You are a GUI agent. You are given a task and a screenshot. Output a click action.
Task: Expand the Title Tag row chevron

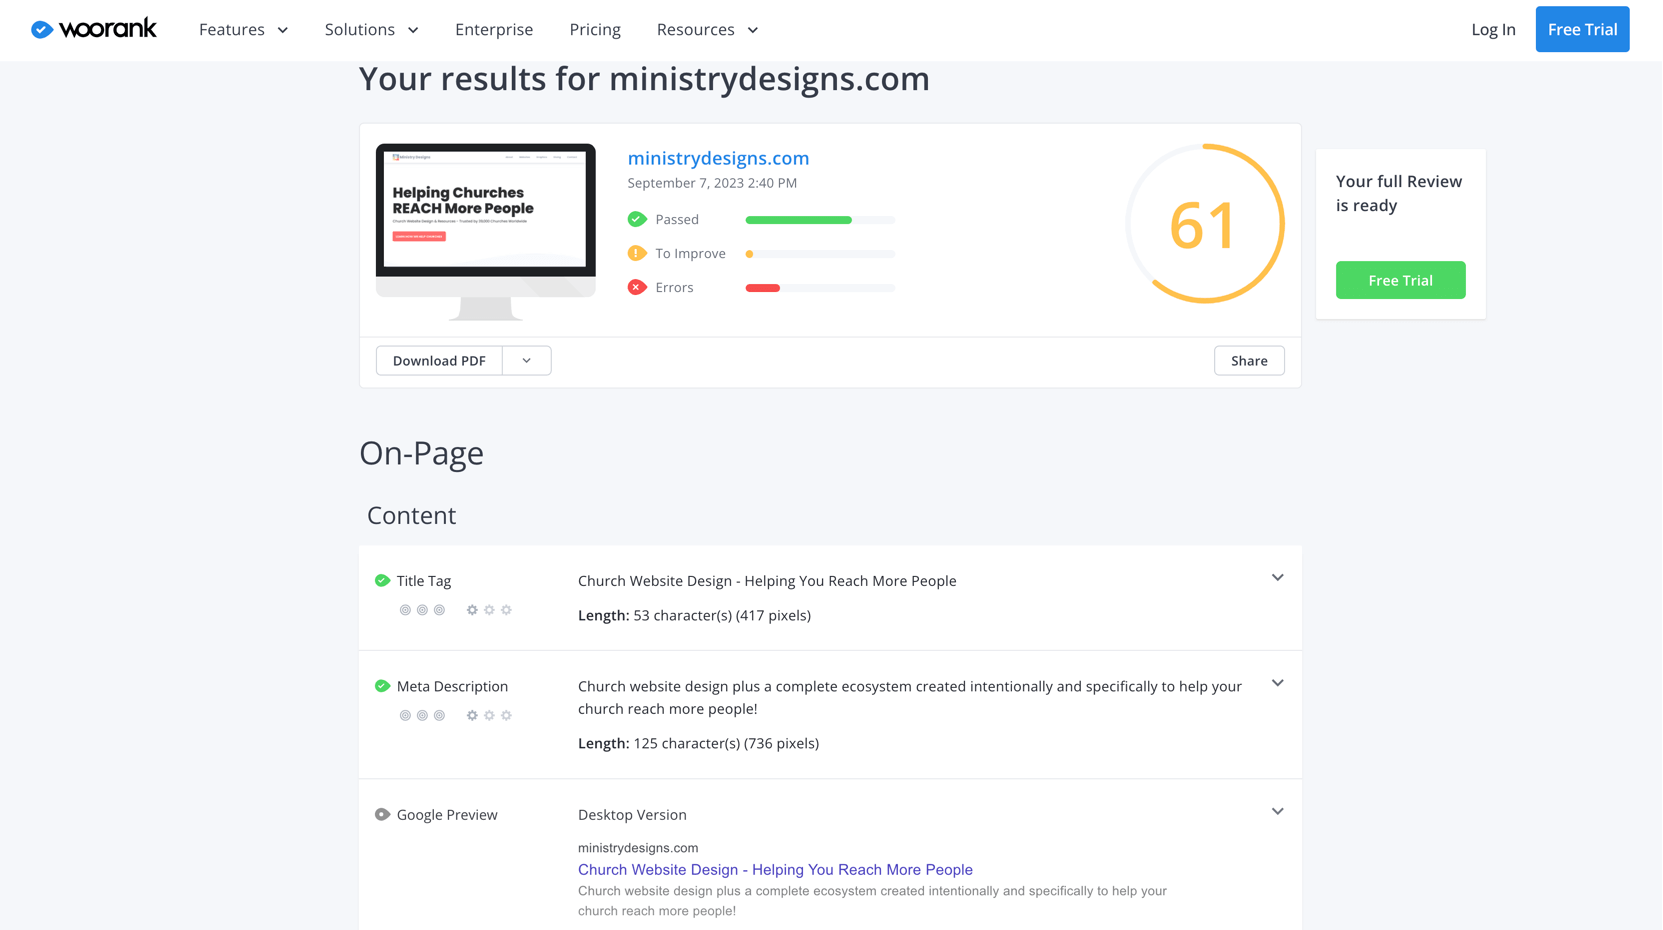pyautogui.click(x=1277, y=578)
